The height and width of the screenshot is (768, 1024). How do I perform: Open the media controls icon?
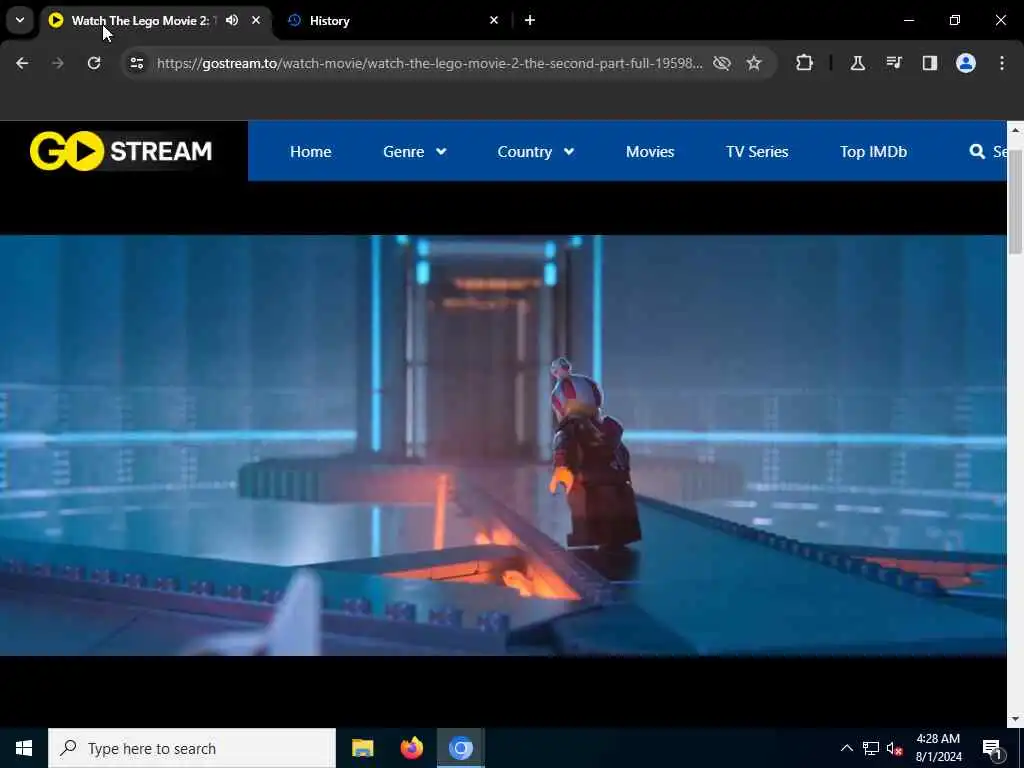[894, 63]
